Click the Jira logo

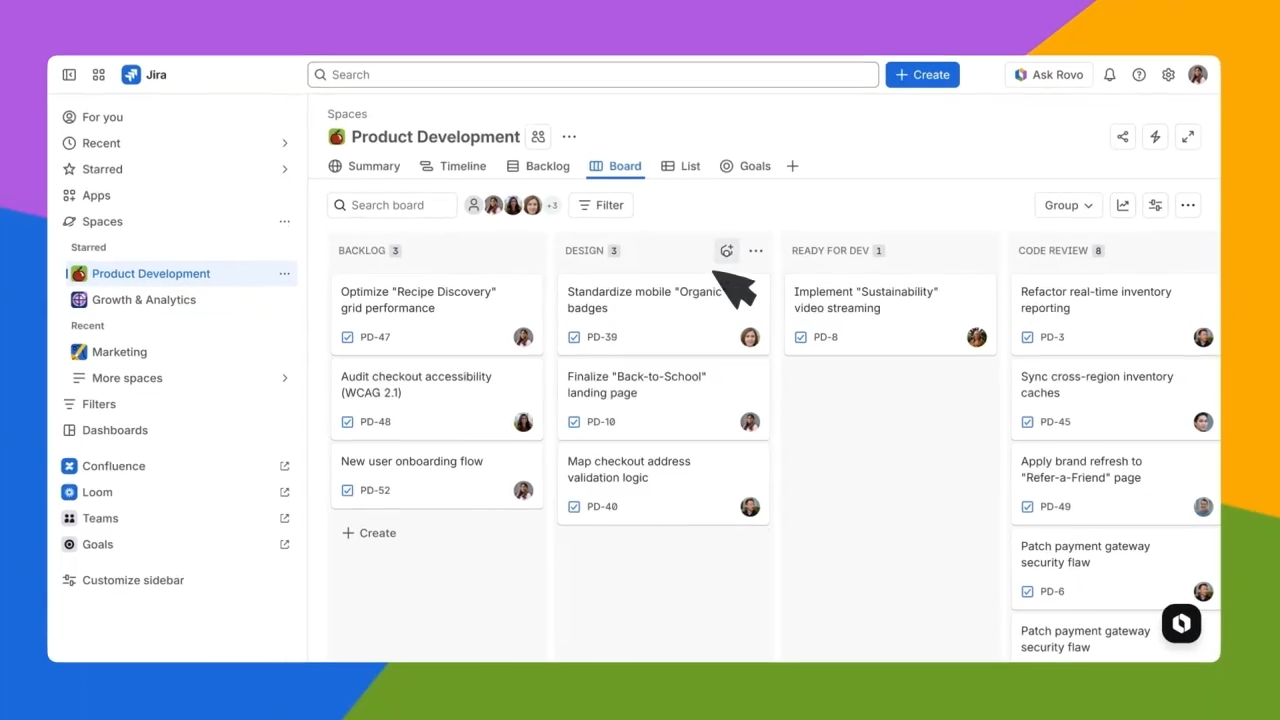tap(144, 75)
